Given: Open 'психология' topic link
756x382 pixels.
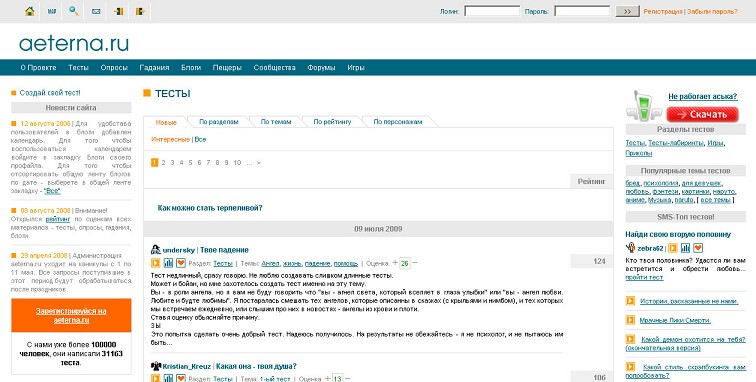Looking at the screenshot, I should [x=661, y=183].
